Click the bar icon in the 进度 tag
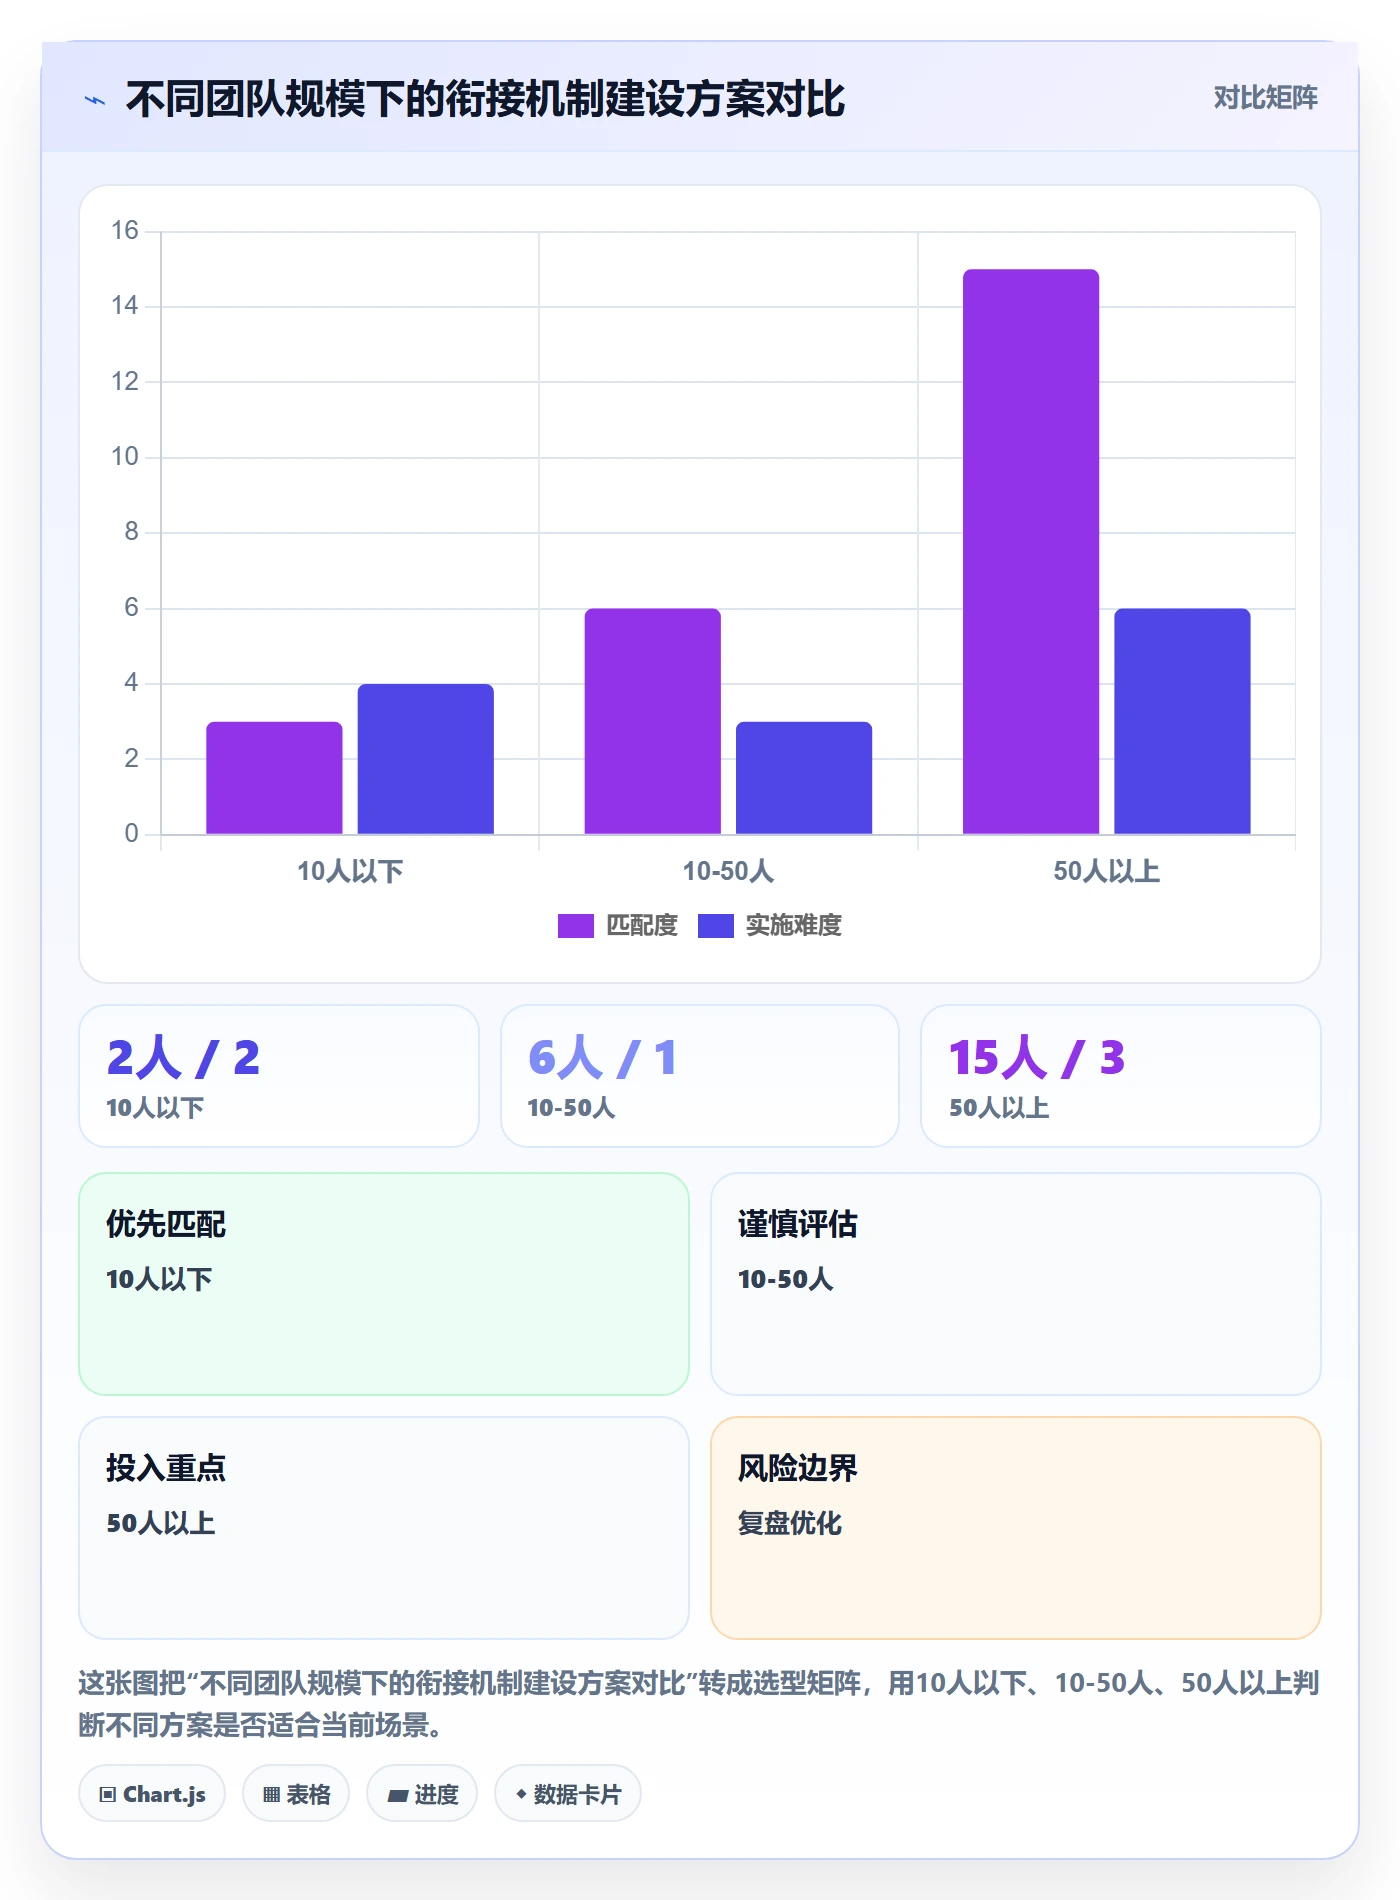The image size is (1400, 1900). click(397, 1795)
